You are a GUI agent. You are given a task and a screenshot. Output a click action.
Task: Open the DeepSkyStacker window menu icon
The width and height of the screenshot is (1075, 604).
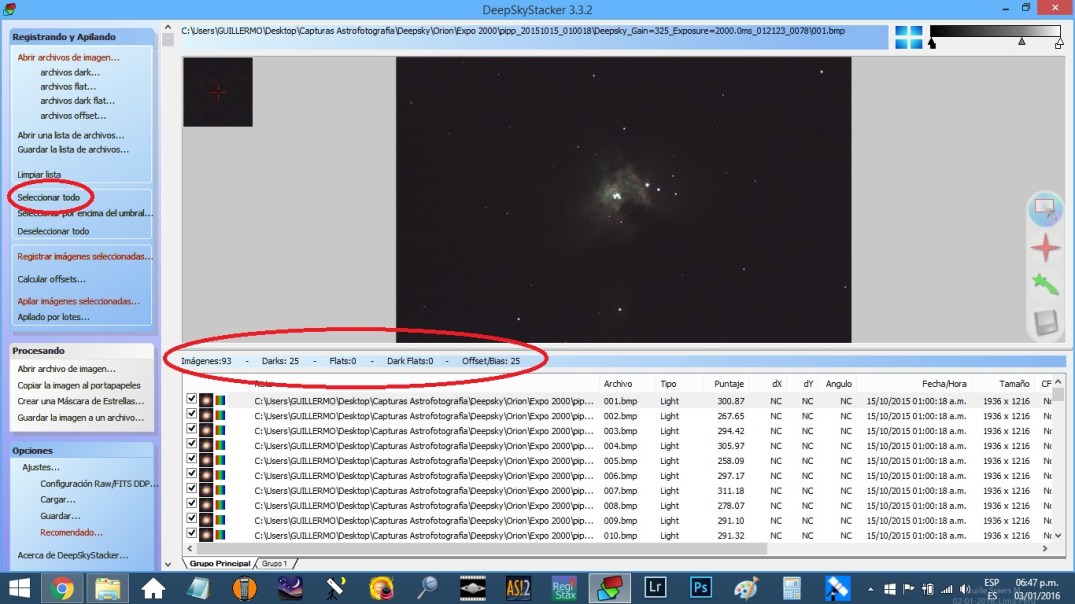click(10, 9)
